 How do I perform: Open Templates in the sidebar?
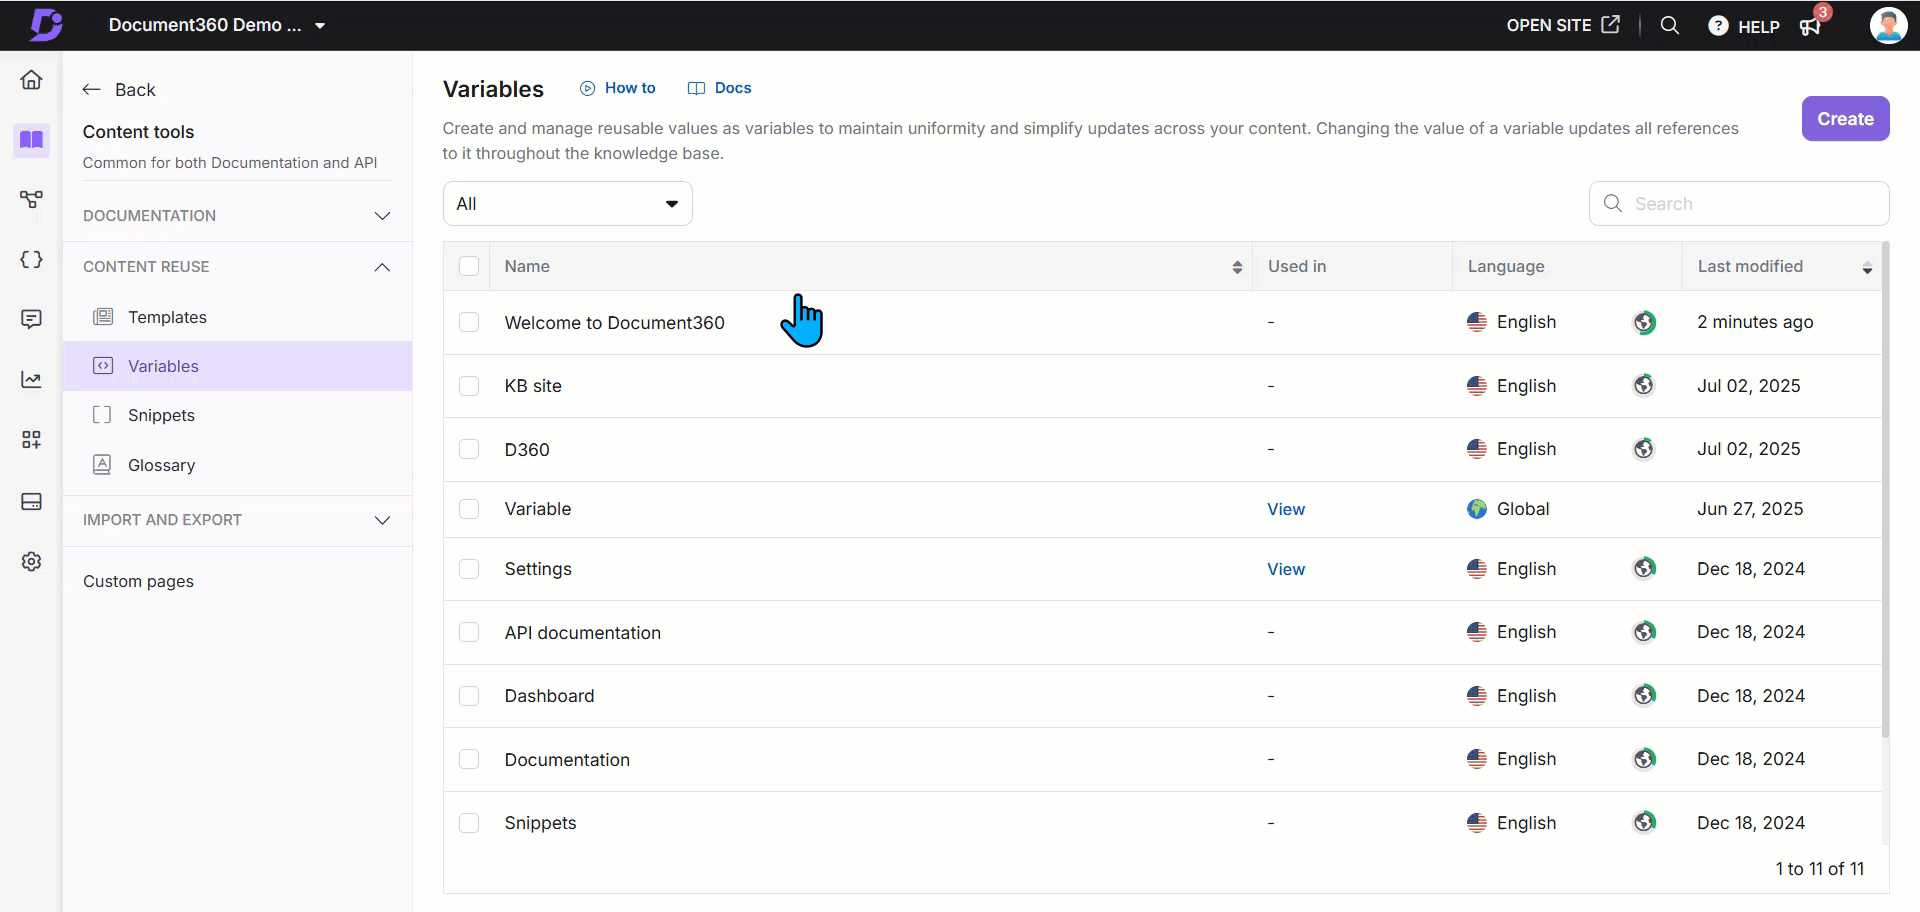click(237, 317)
